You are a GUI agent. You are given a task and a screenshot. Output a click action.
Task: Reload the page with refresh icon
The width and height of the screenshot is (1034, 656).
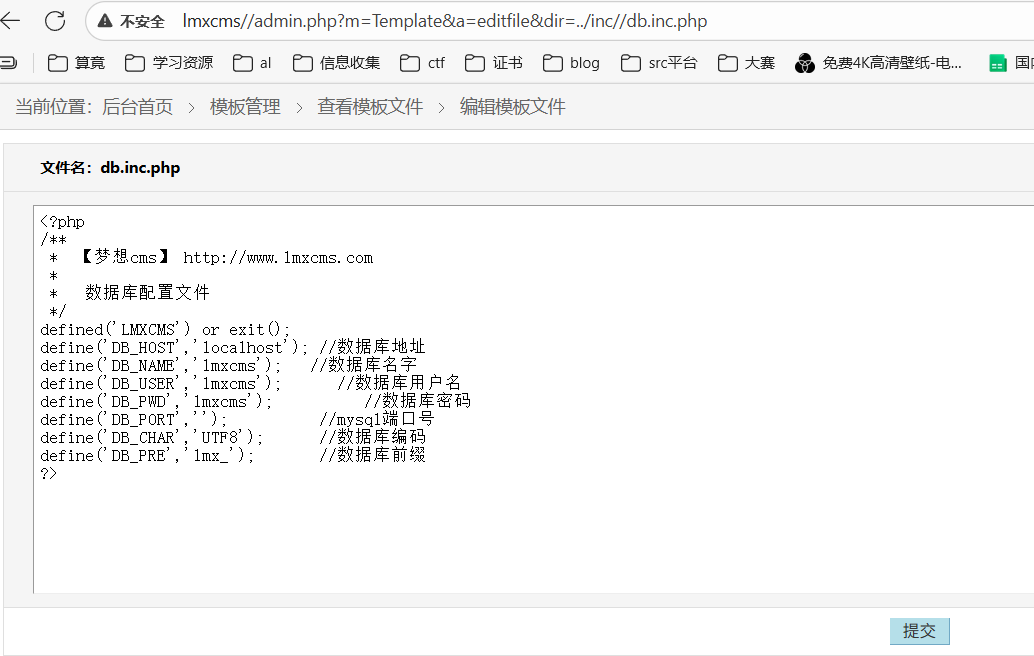click(55, 21)
